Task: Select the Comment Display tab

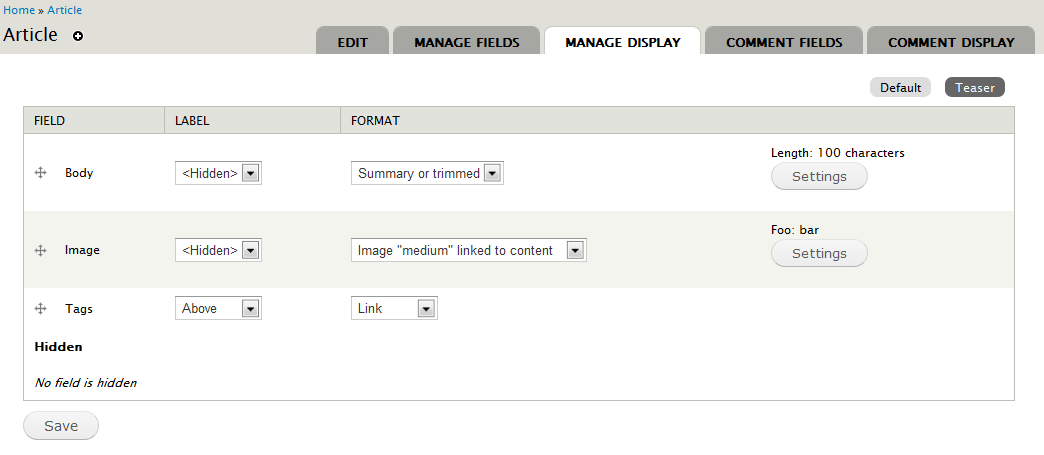Action: pyautogui.click(x=950, y=42)
